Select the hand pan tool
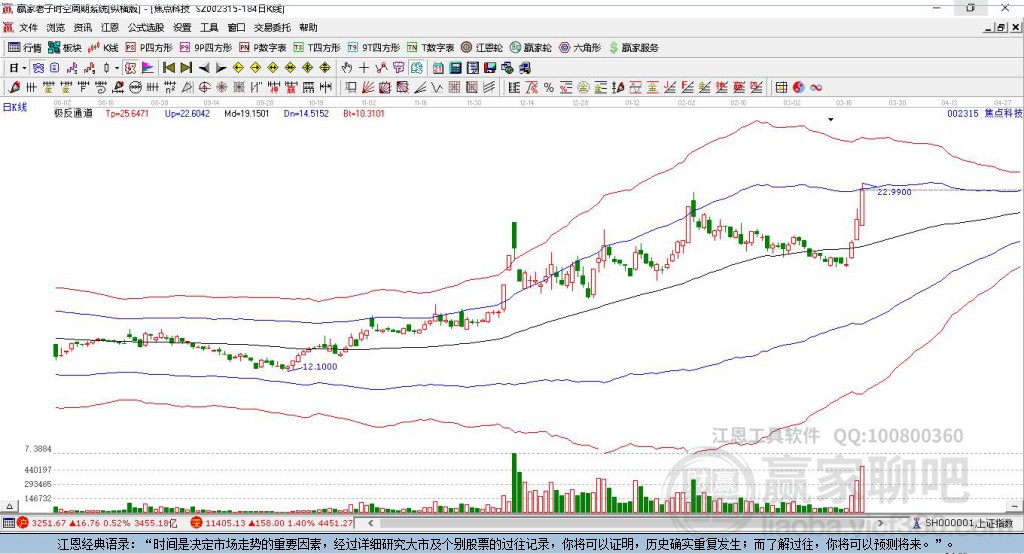The height and width of the screenshot is (554, 1024). tap(347, 68)
